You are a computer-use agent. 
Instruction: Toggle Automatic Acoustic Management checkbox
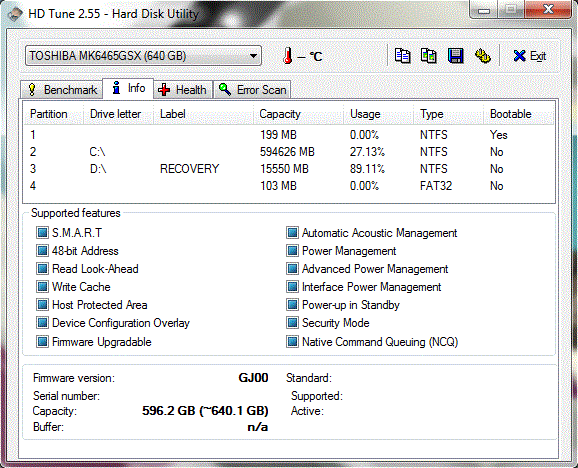click(x=292, y=233)
